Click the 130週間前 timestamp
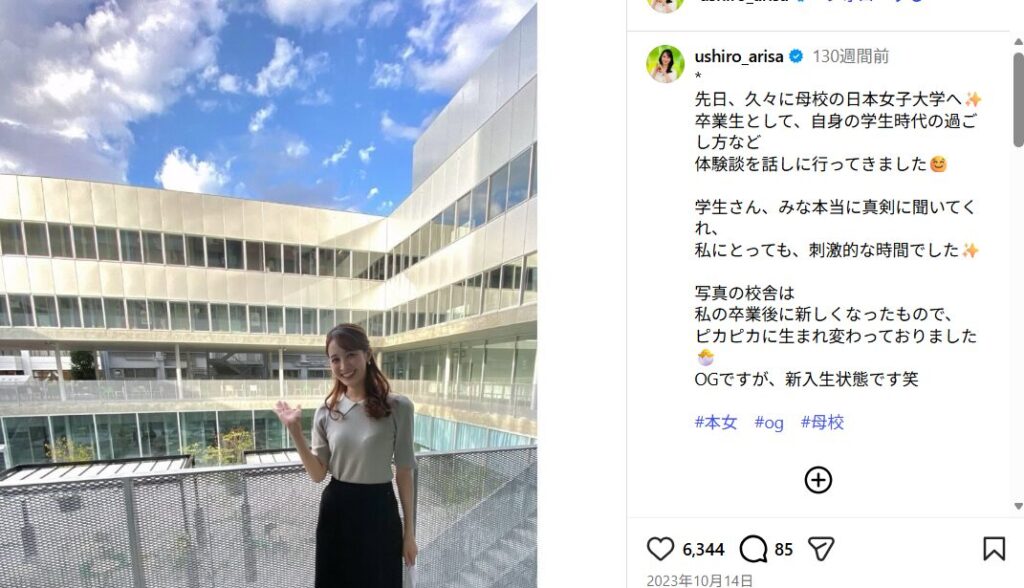1024x588 pixels. [850, 57]
